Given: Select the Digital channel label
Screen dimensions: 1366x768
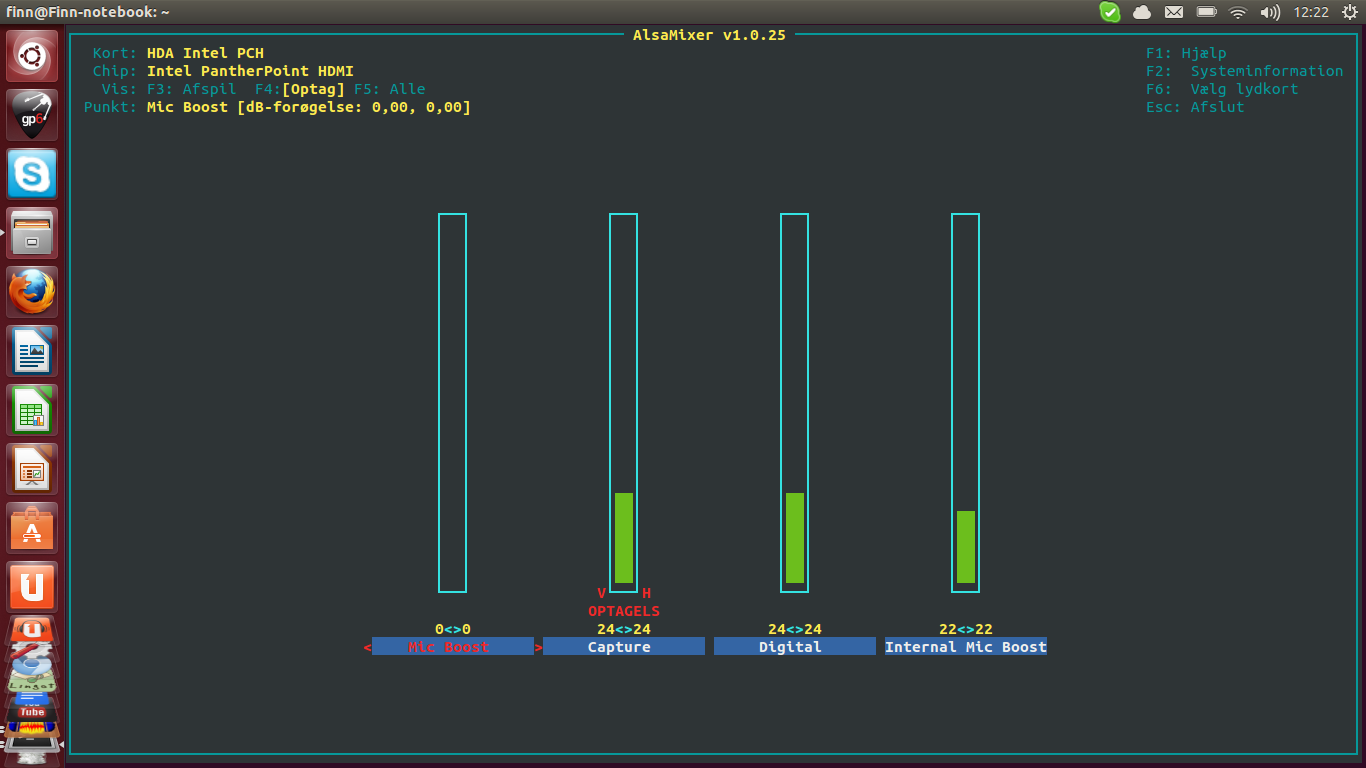Looking at the screenshot, I should point(795,647).
